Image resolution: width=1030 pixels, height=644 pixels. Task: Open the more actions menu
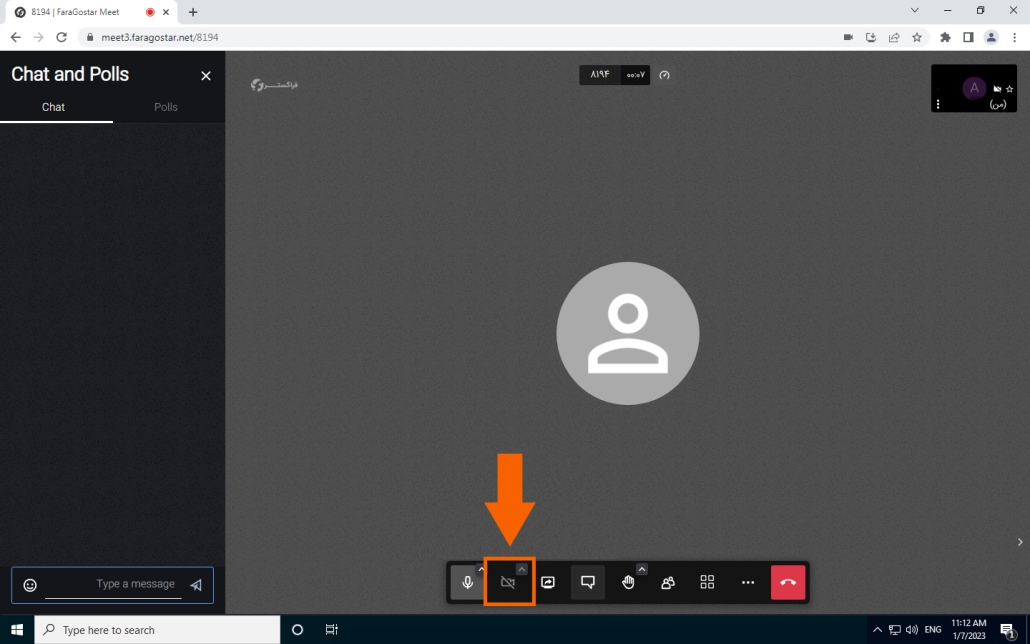[748, 582]
